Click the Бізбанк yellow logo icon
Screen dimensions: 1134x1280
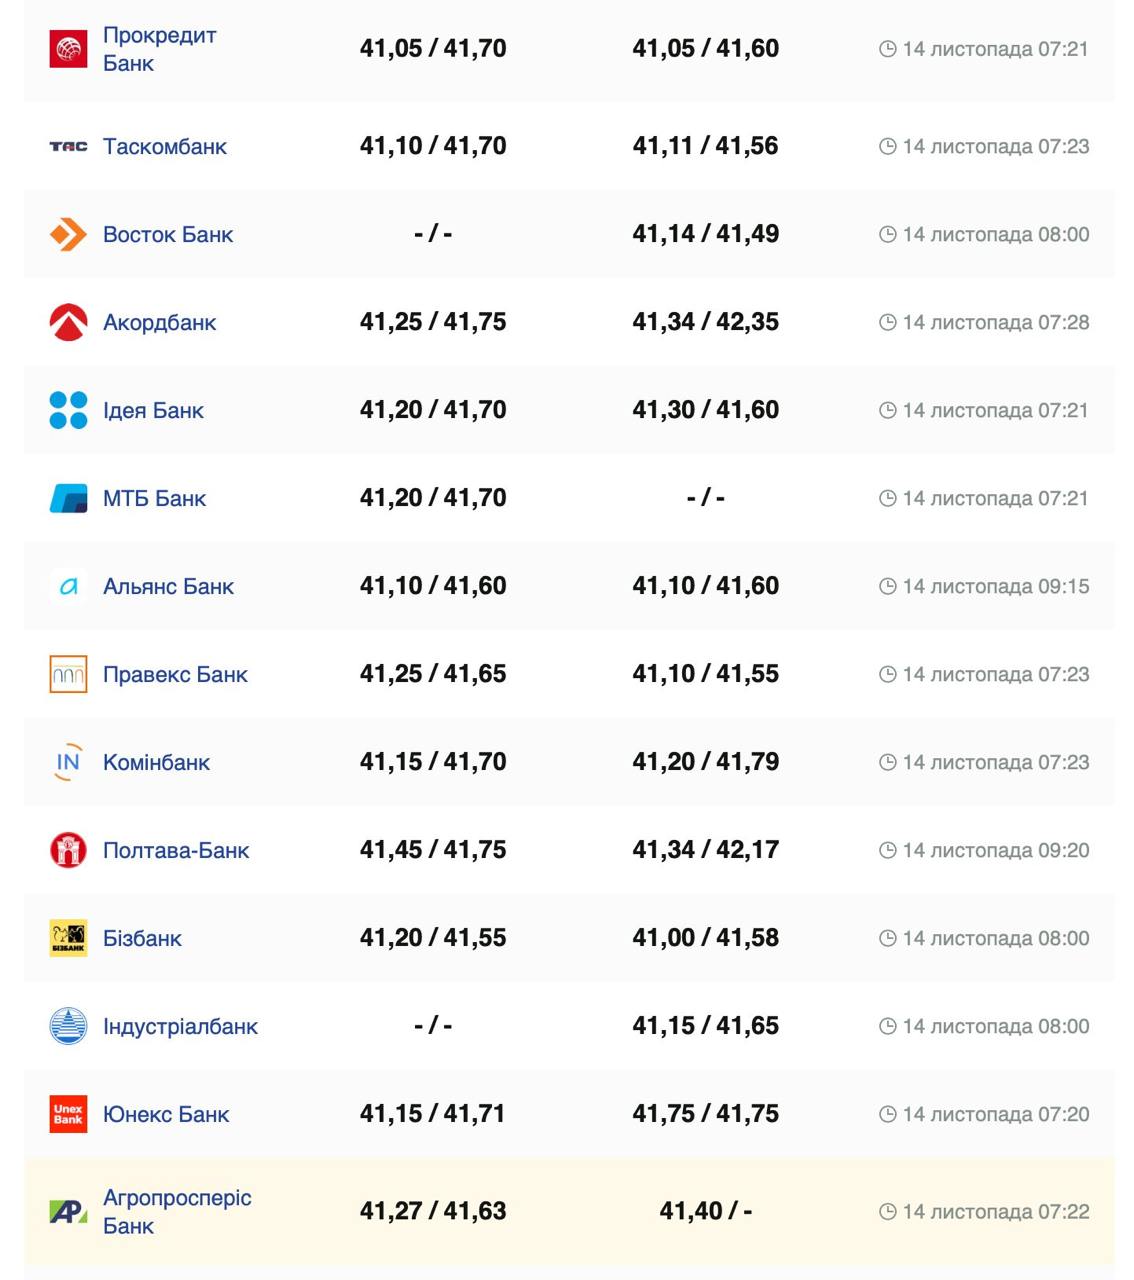[68, 938]
